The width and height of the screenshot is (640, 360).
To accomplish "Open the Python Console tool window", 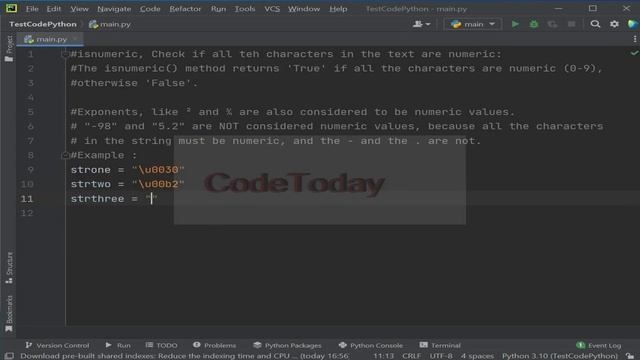I will pos(371,345).
